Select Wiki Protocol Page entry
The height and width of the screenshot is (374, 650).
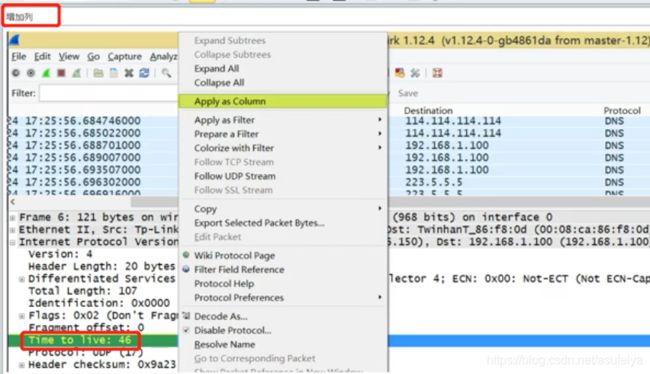(234, 255)
